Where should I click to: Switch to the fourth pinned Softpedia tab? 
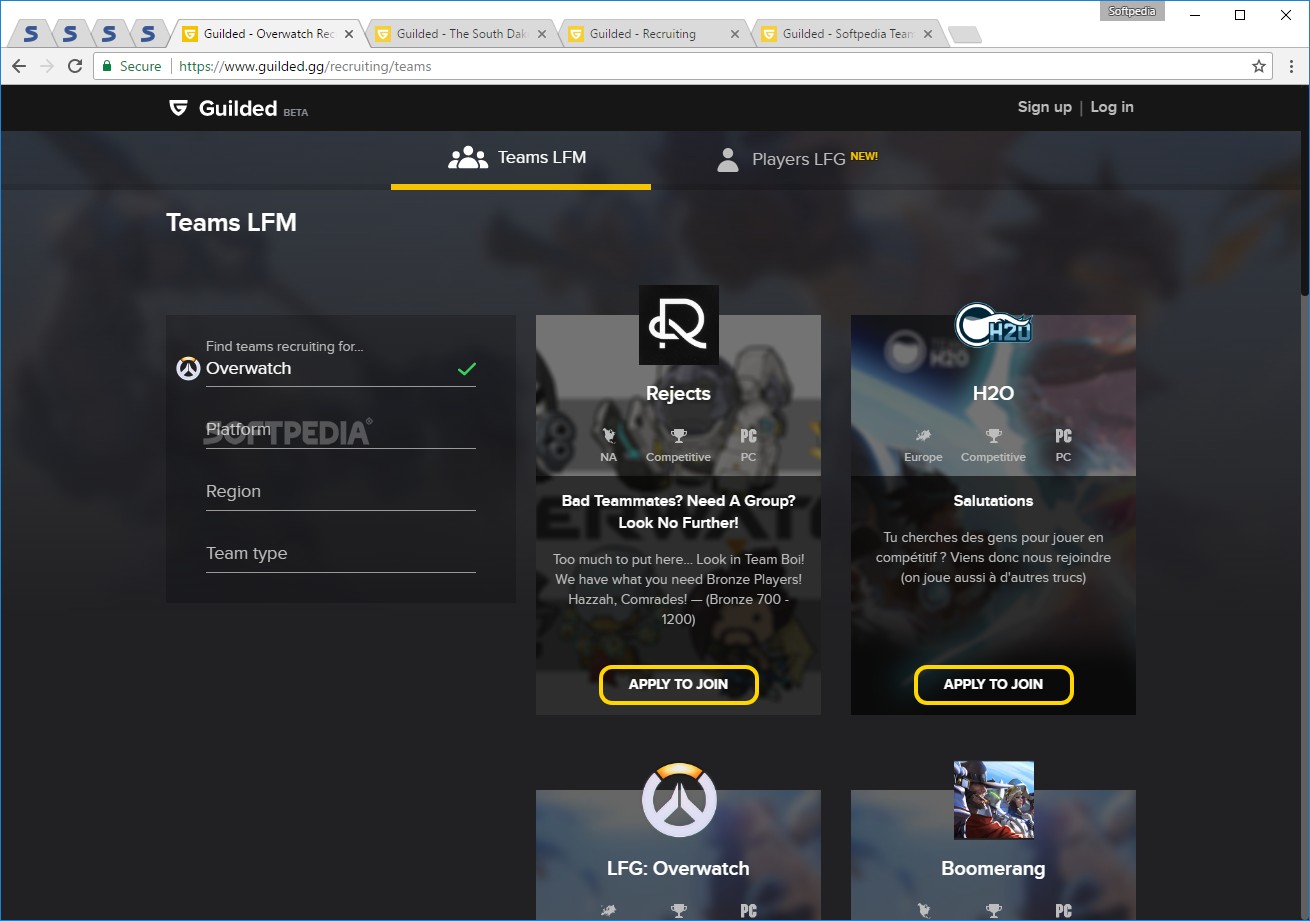coord(148,34)
